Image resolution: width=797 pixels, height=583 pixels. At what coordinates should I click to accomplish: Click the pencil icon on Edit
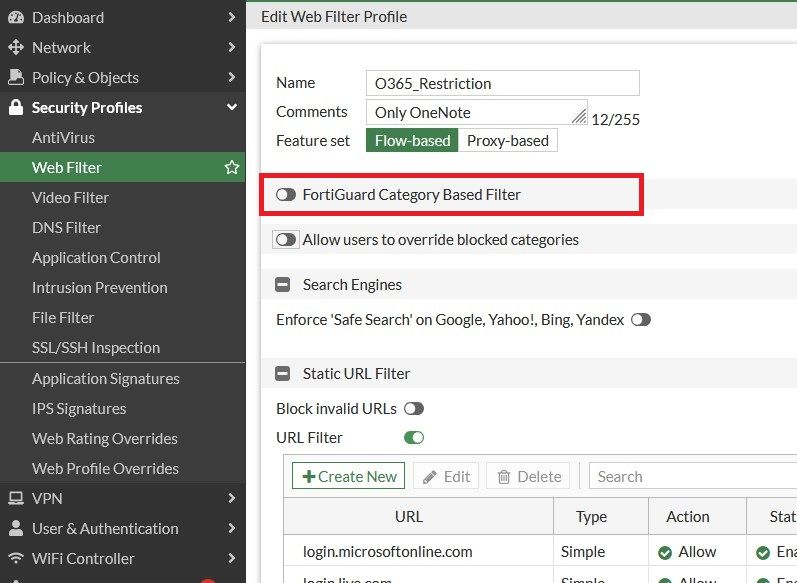tap(430, 477)
